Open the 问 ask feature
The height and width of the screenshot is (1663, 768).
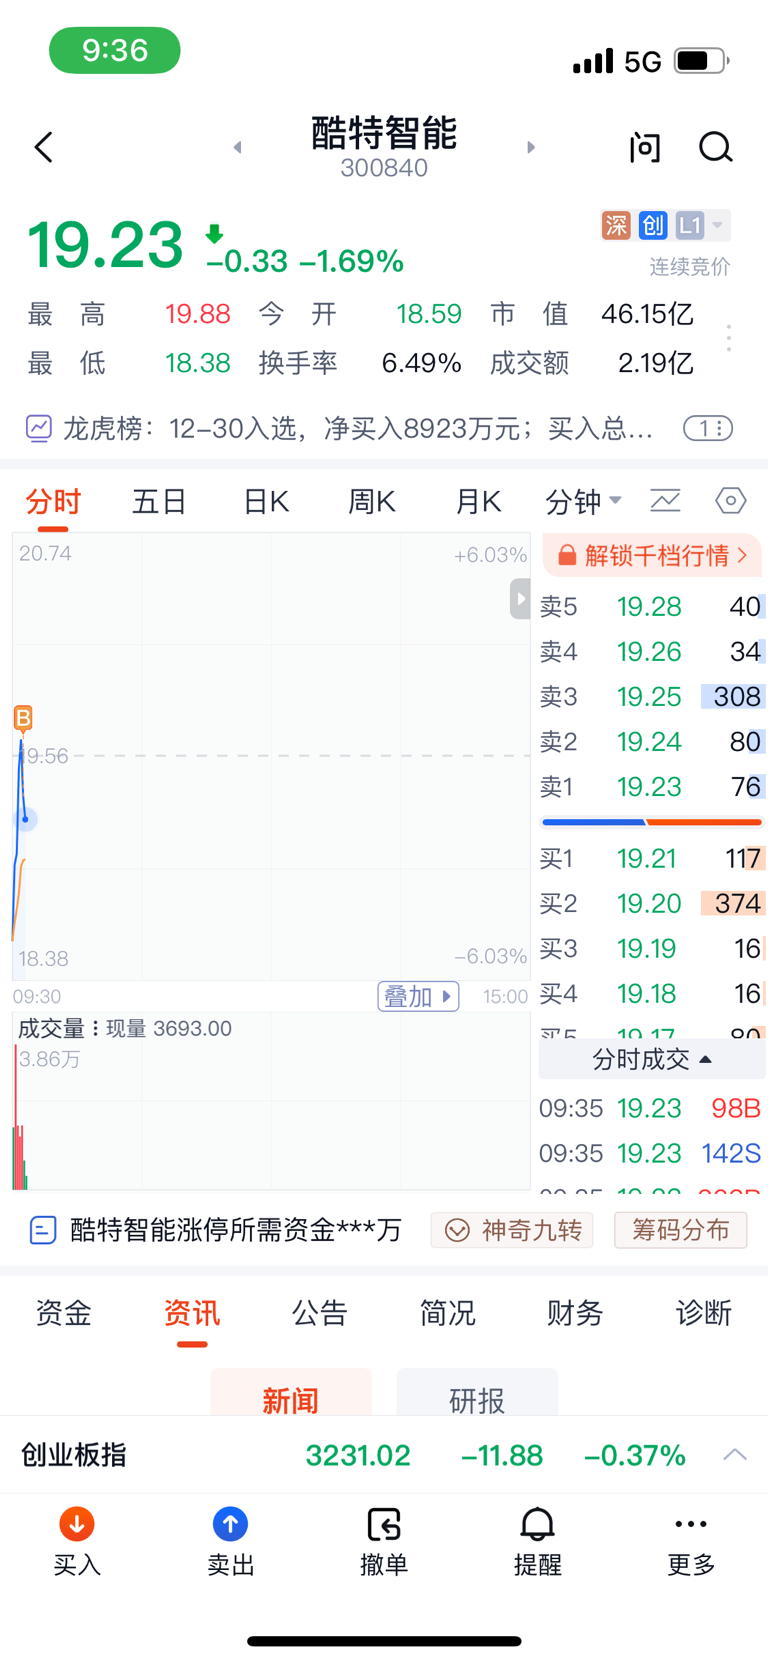click(645, 147)
